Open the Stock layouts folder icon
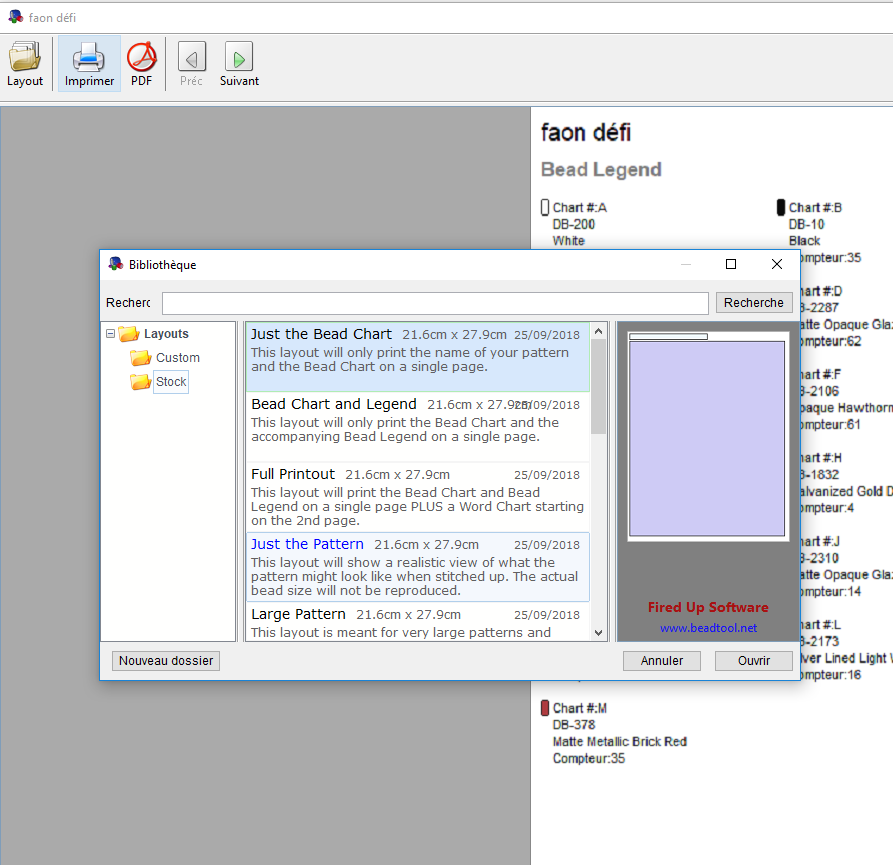 click(140, 381)
